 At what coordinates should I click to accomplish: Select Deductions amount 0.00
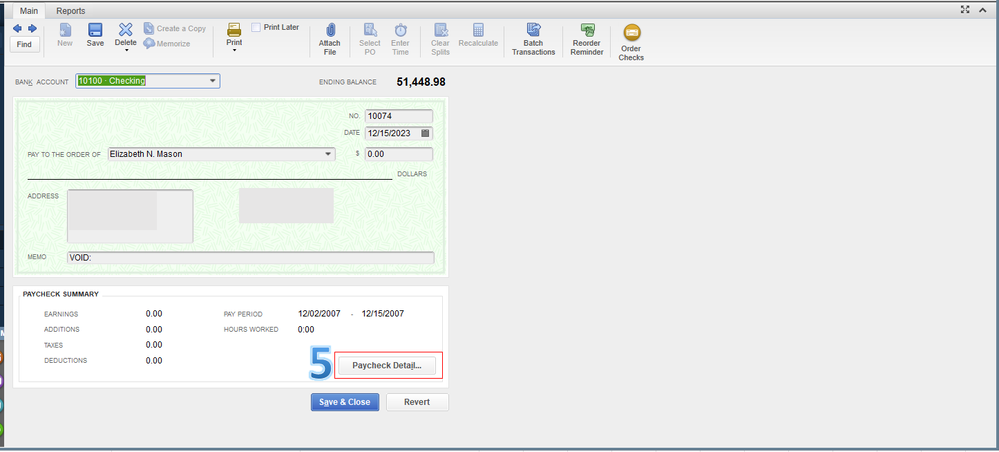click(154, 361)
